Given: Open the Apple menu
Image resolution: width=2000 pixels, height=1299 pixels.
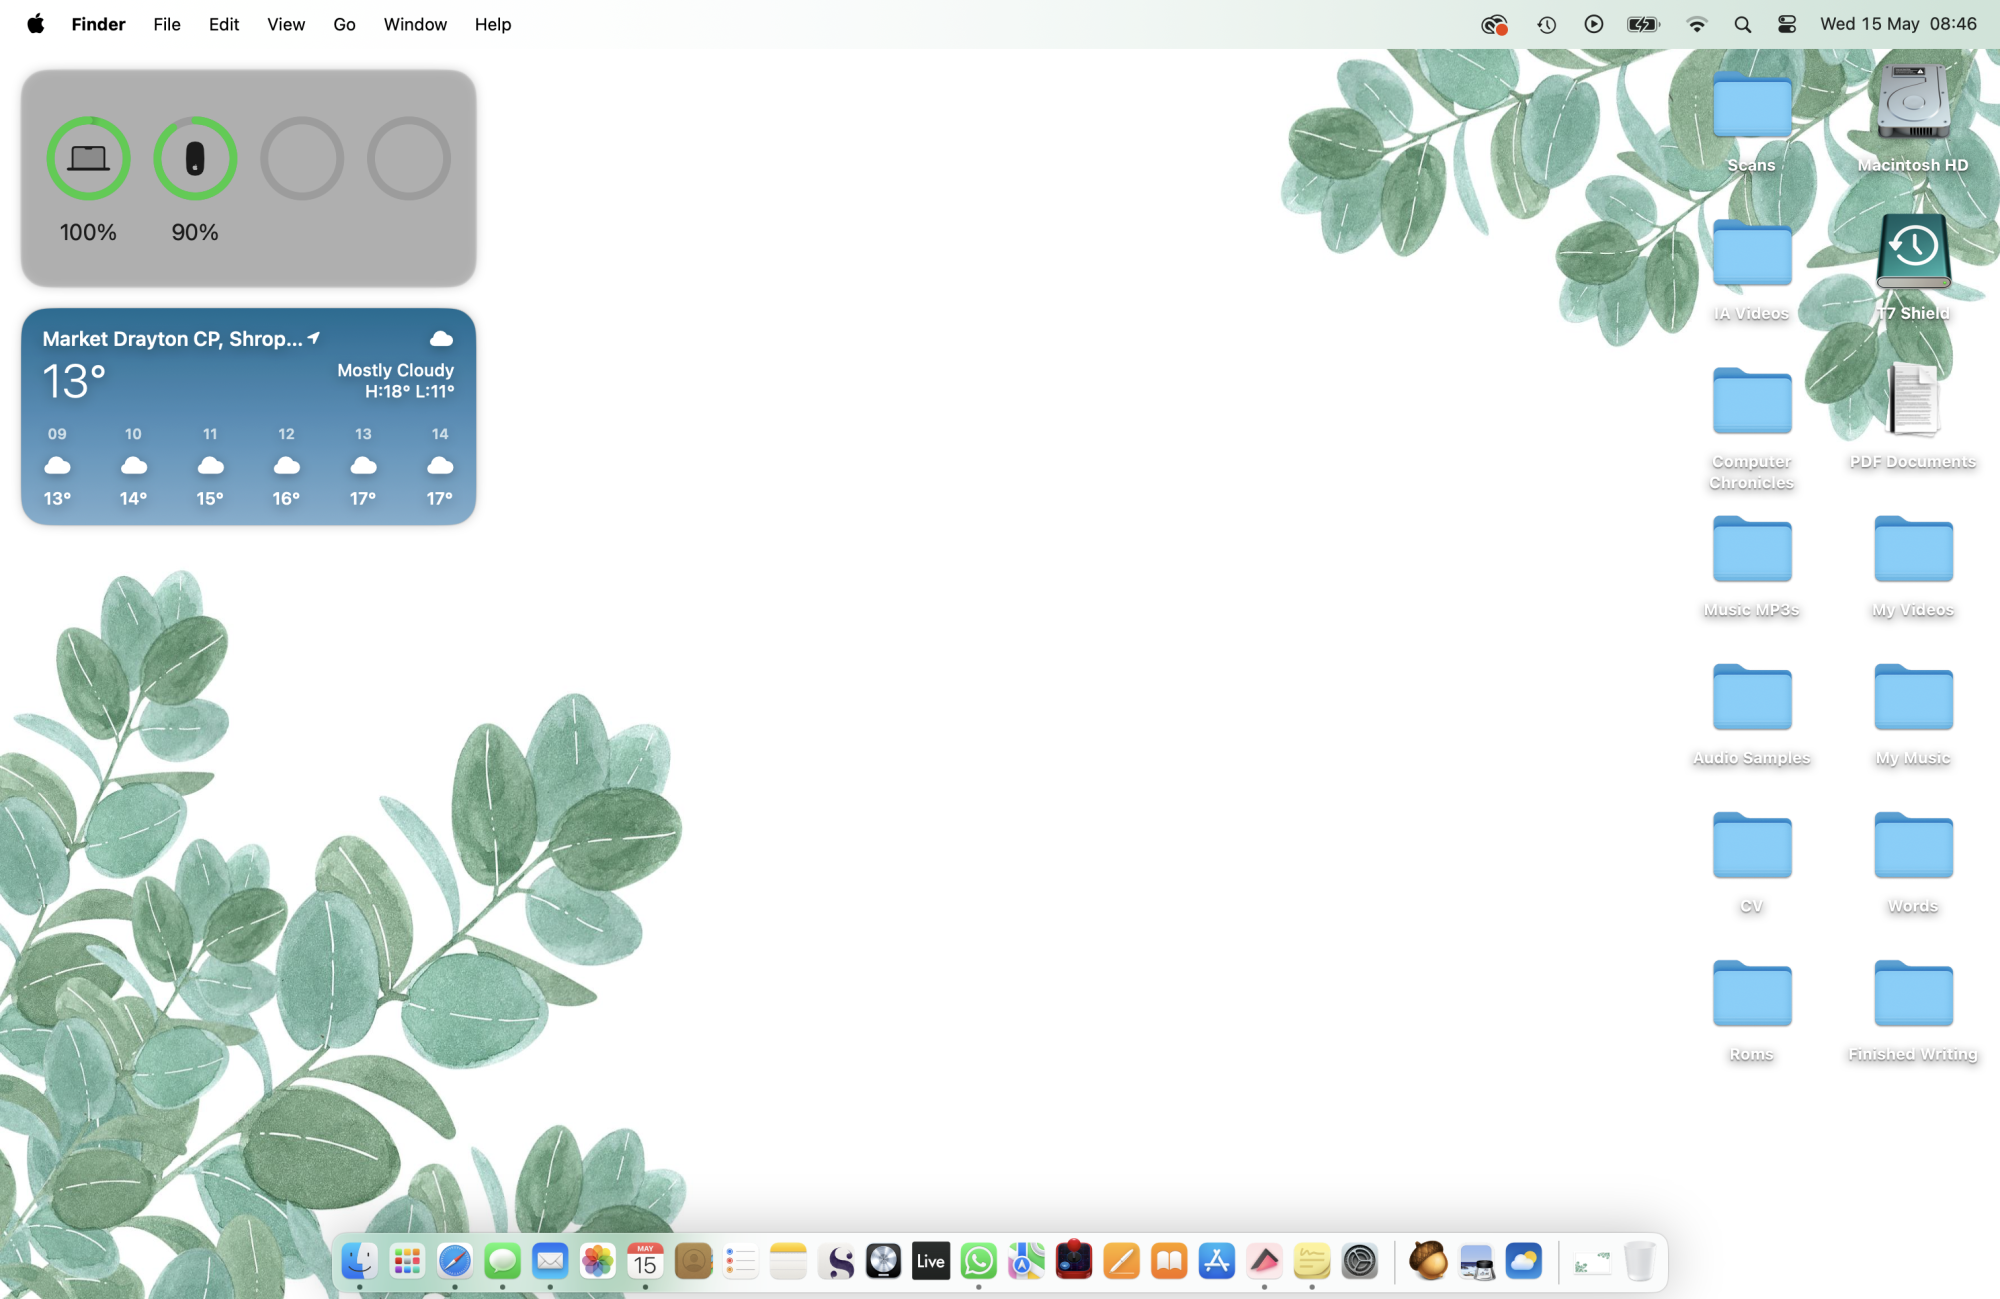Looking at the screenshot, I should (x=35, y=24).
